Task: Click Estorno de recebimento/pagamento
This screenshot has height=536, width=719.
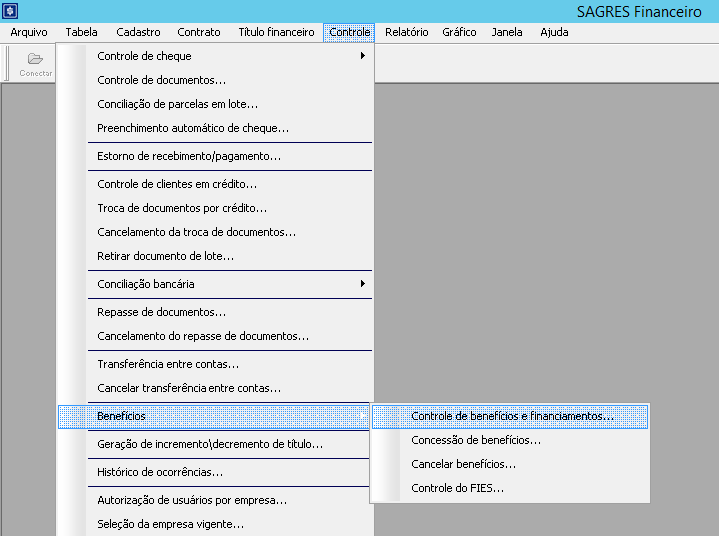Action: click(188, 156)
